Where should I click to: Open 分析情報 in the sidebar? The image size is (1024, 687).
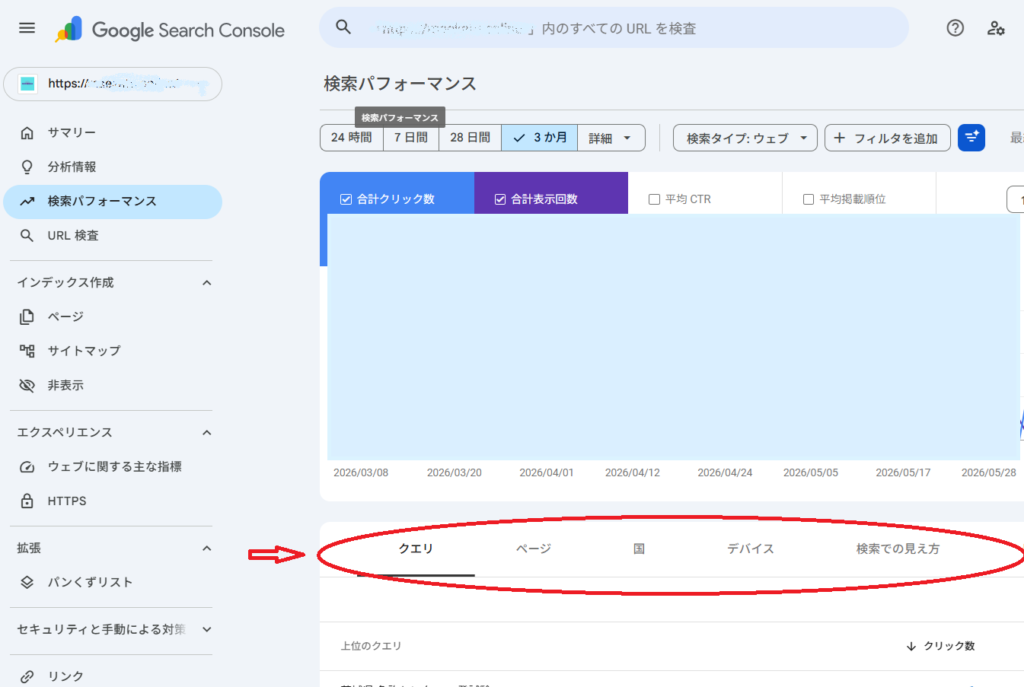click(x=113, y=167)
